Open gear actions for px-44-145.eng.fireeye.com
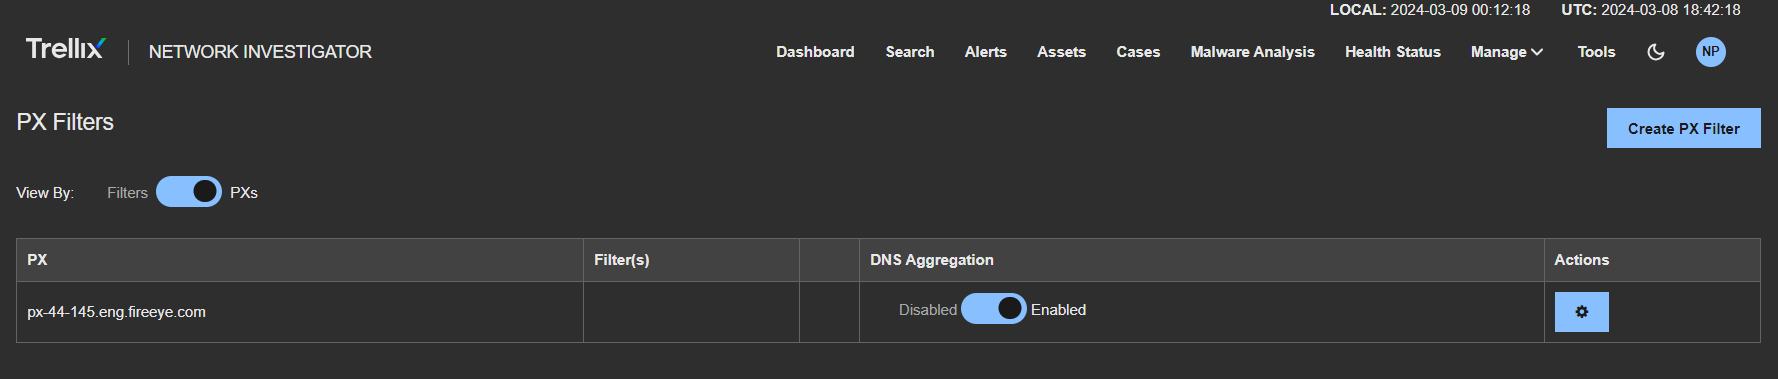The image size is (1778, 379). (1582, 312)
